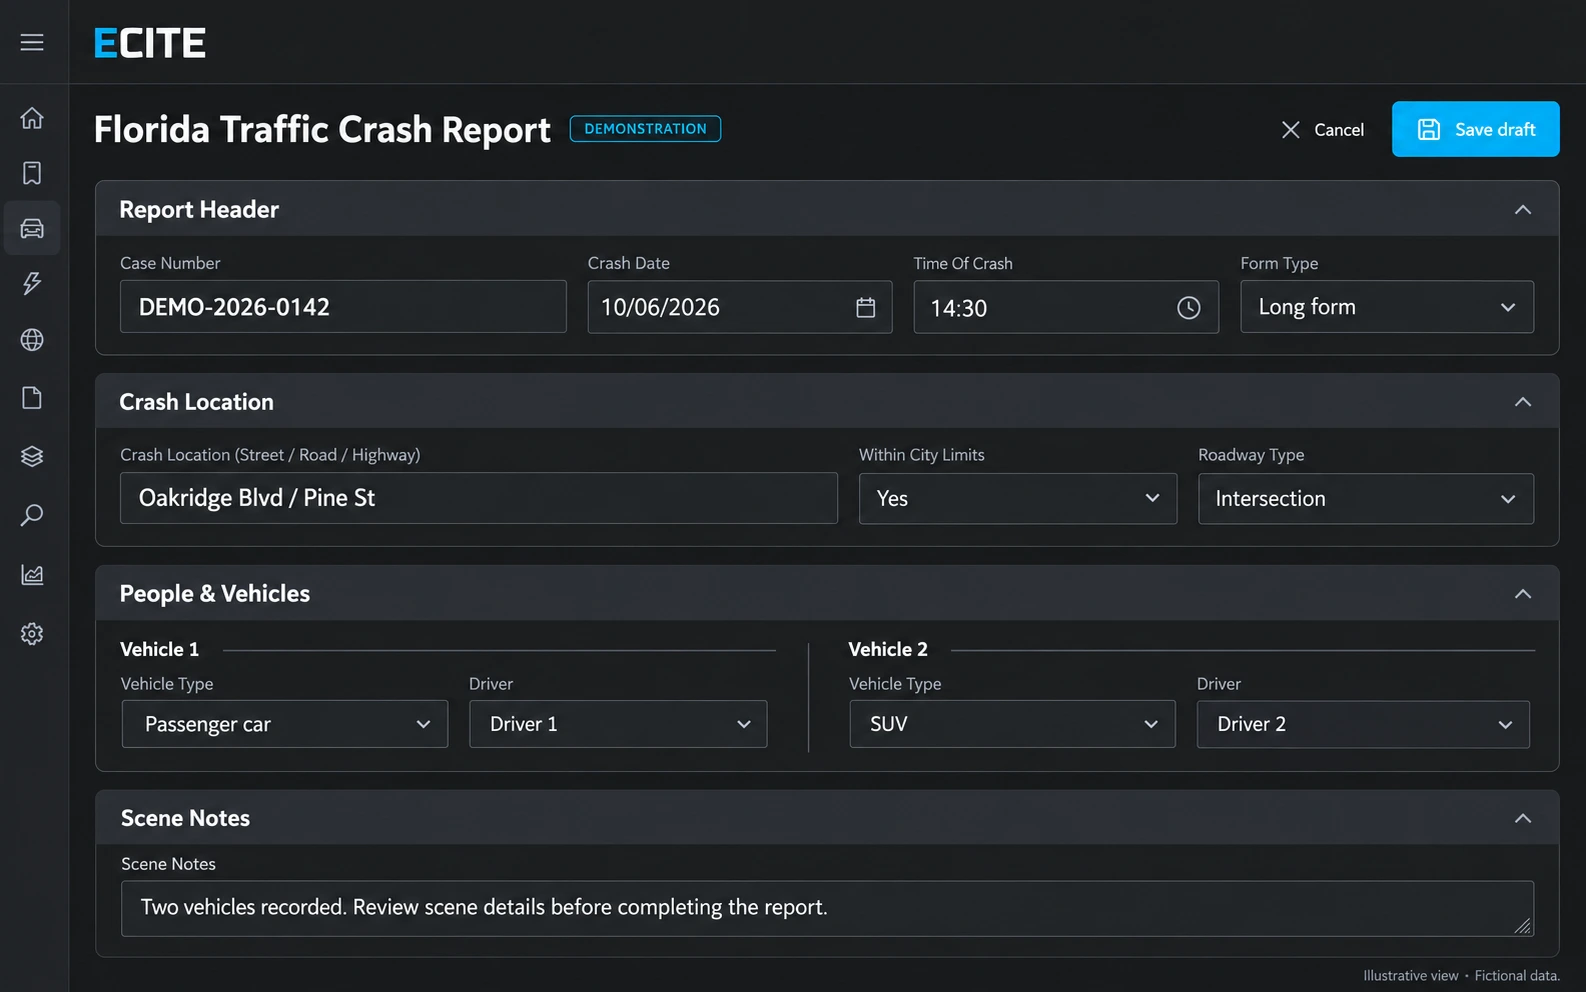Open the Form Type dropdown
The width and height of the screenshot is (1586, 992).
[1387, 307]
